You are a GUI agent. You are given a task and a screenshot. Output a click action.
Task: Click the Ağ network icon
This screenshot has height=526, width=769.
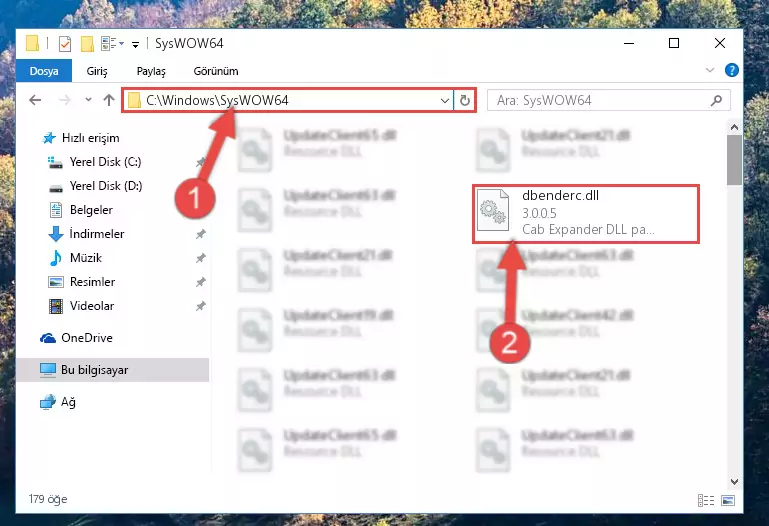click(x=48, y=402)
